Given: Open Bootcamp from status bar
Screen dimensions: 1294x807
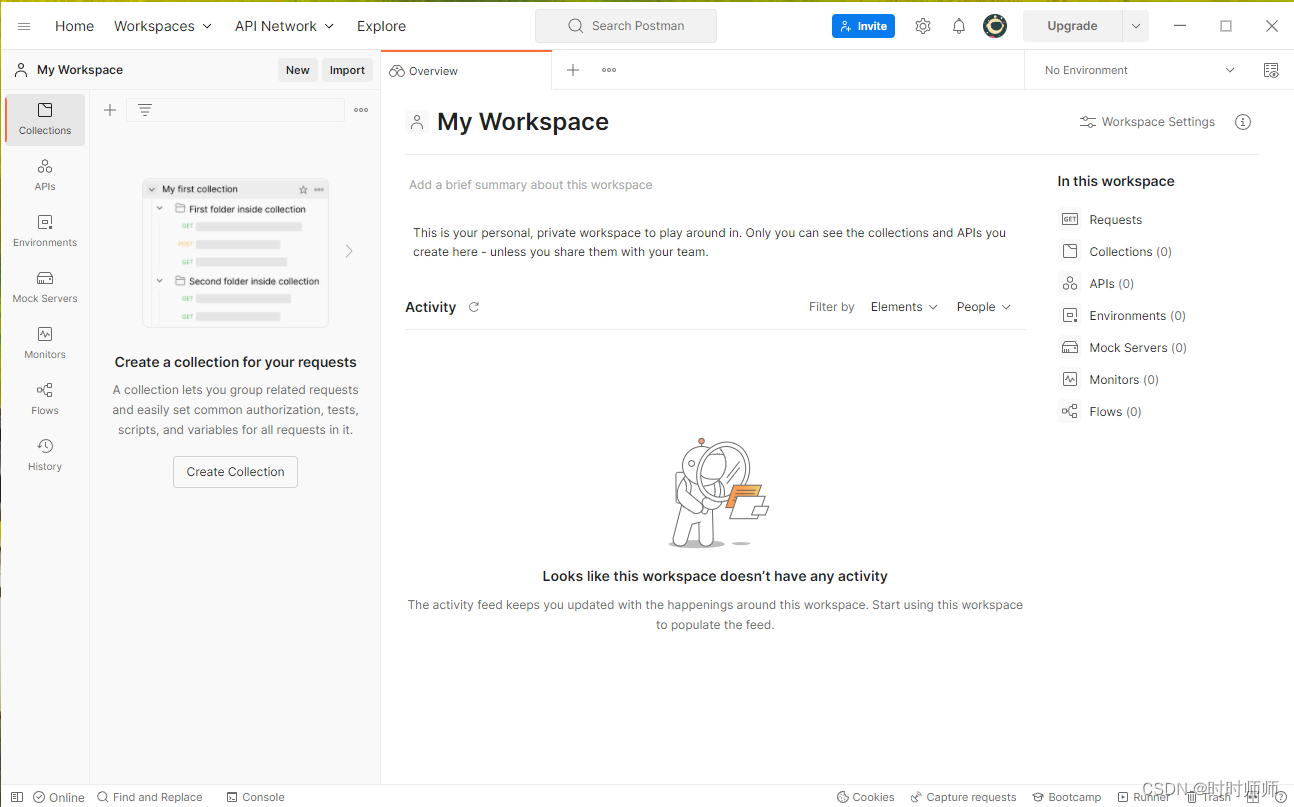Looking at the screenshot, I should coord(1067,797).
